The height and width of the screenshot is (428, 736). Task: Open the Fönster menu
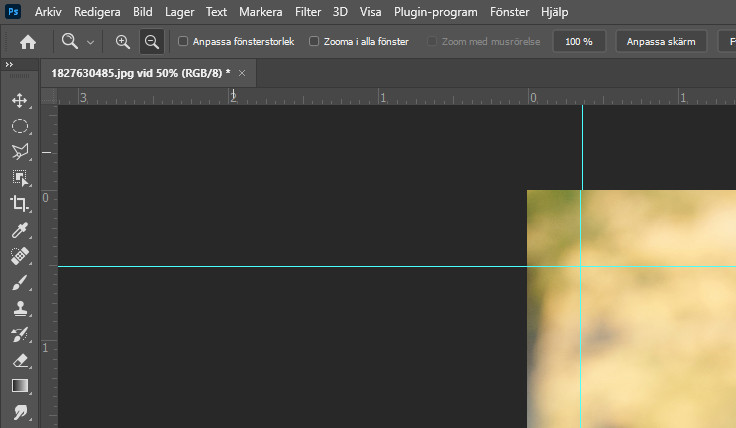tap(509, 12)
